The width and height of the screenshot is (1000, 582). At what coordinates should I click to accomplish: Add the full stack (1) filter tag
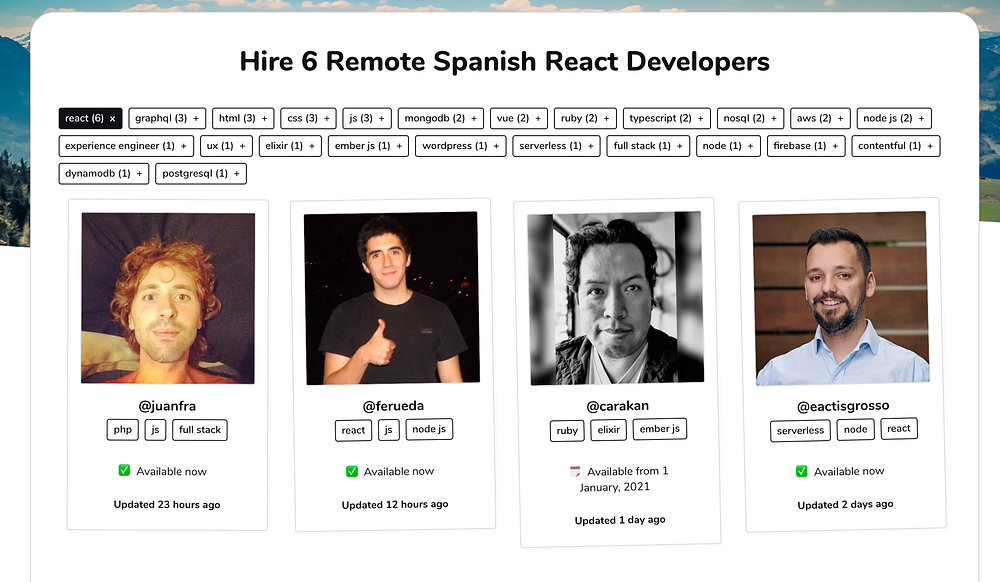click(x=648, y=146)
